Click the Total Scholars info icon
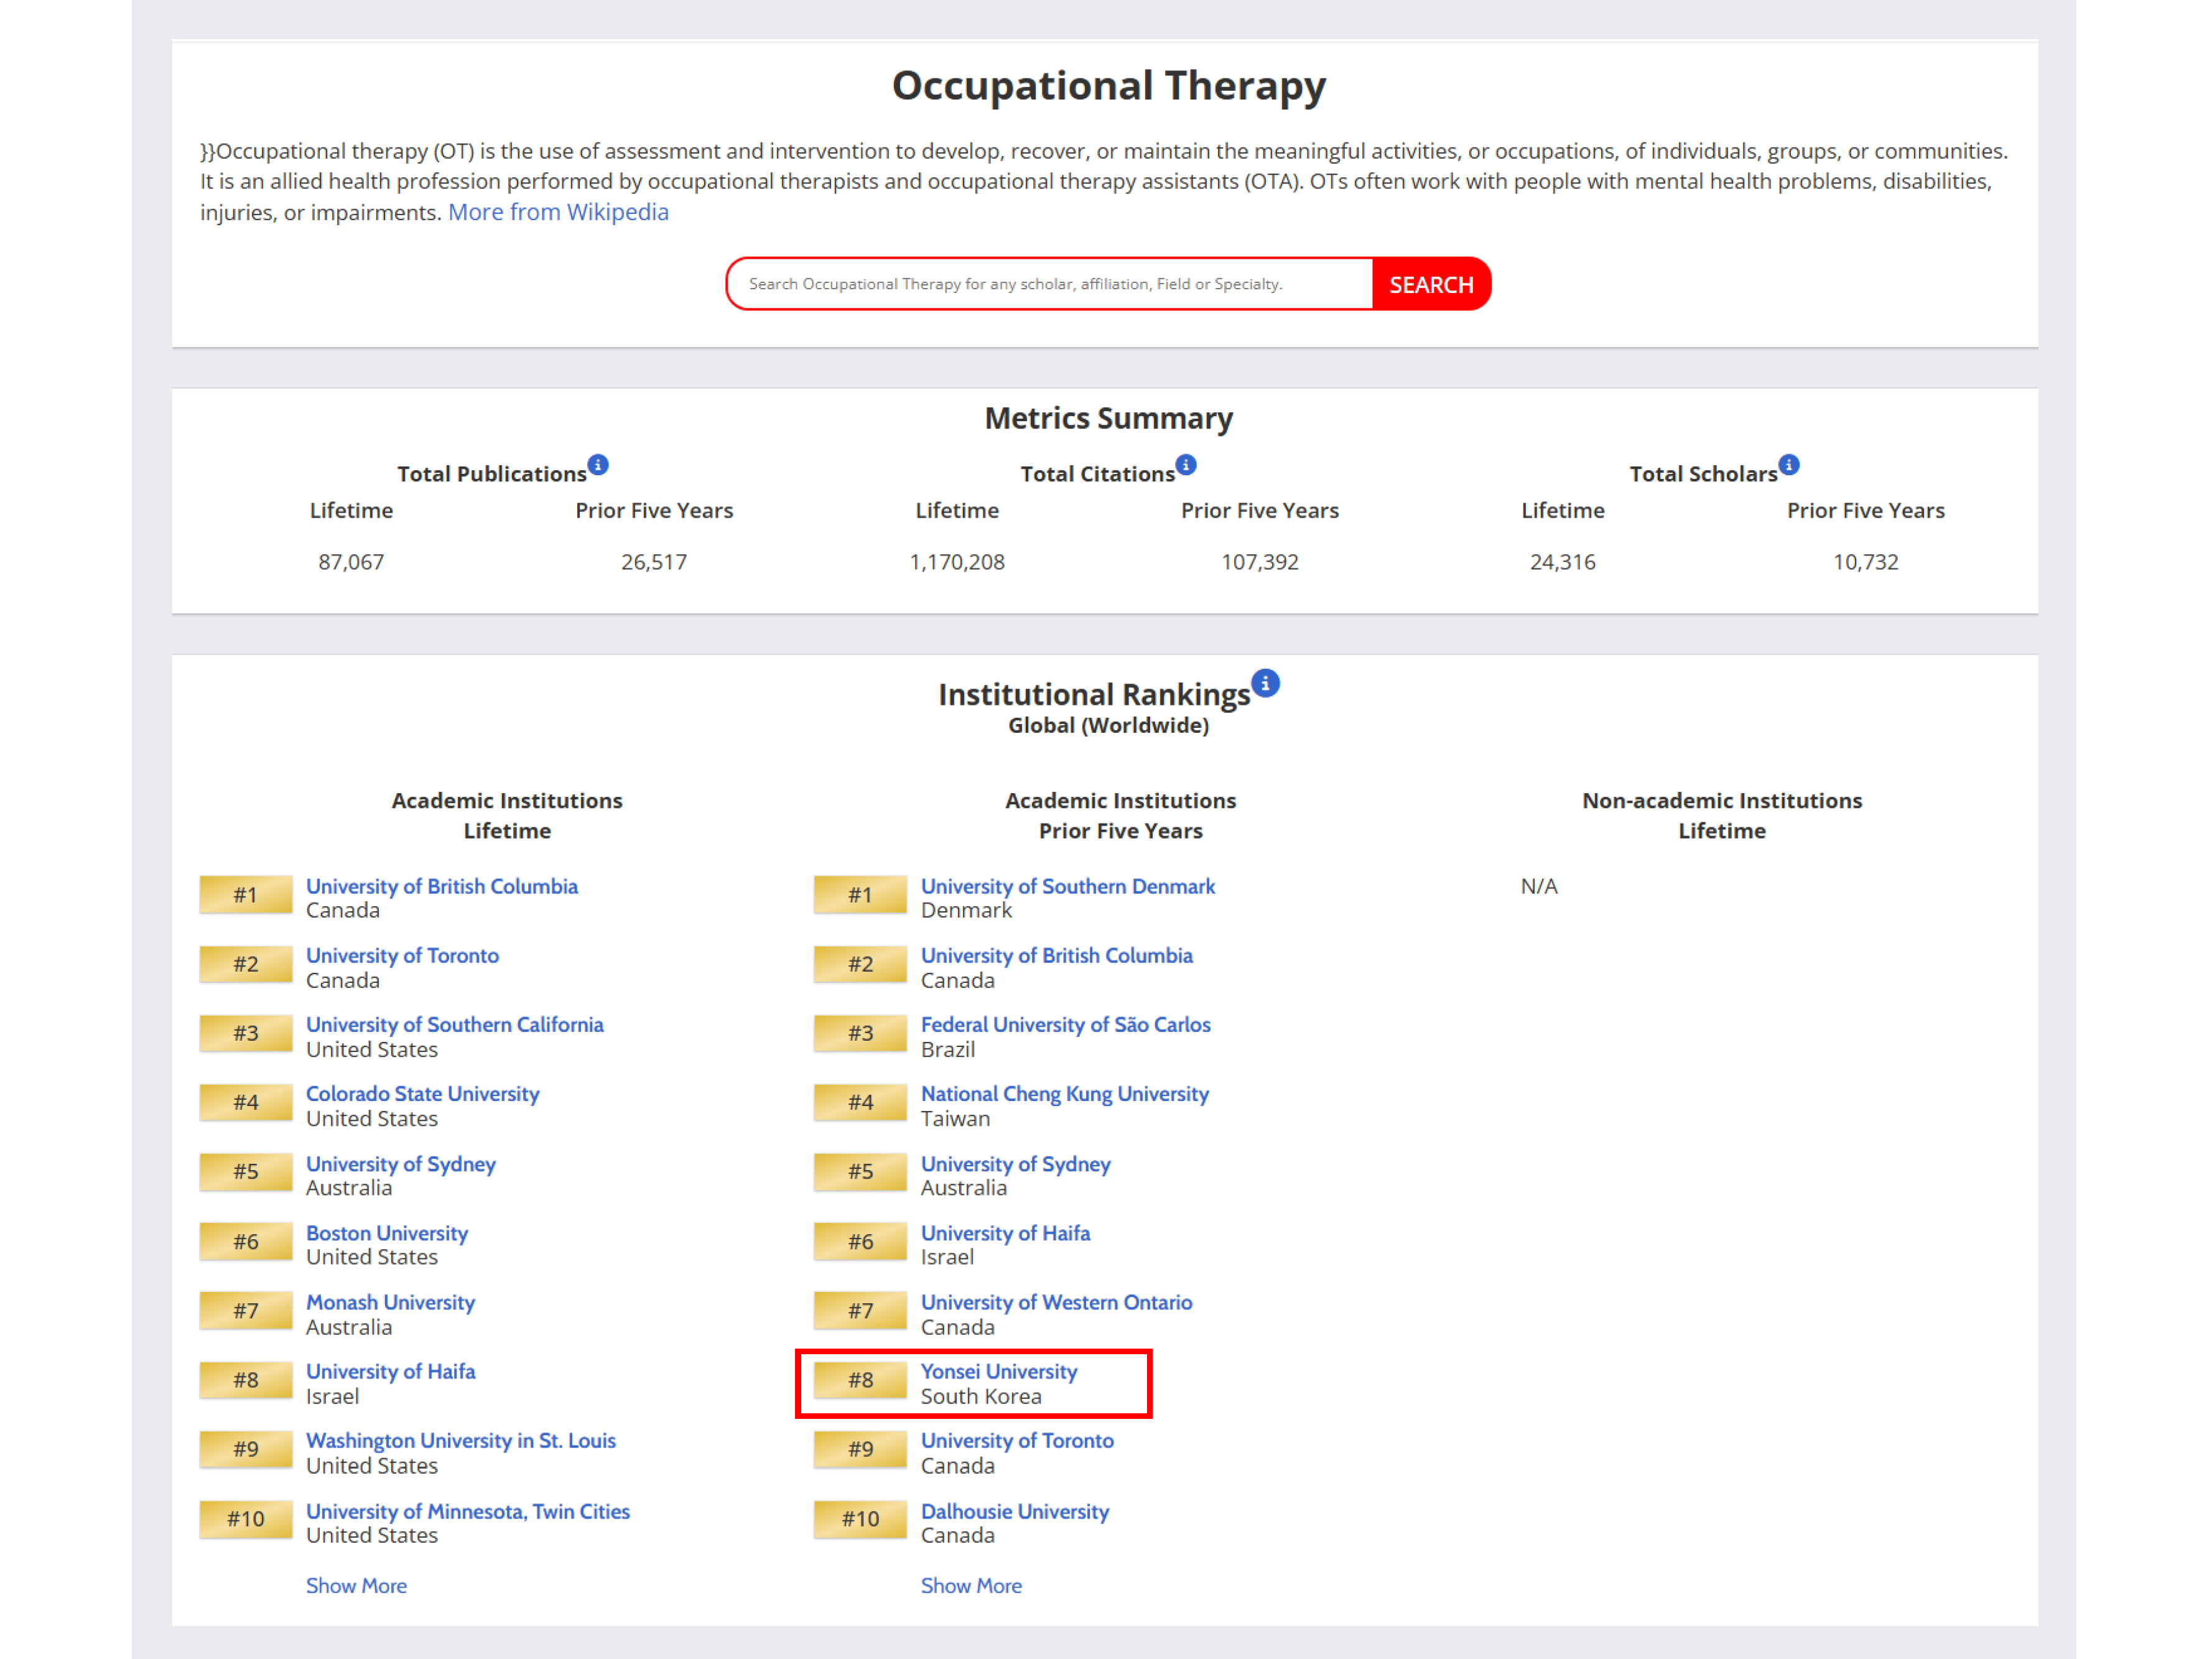The height and width of the screenshot is (1659, 2212). tap(1789, 465)
